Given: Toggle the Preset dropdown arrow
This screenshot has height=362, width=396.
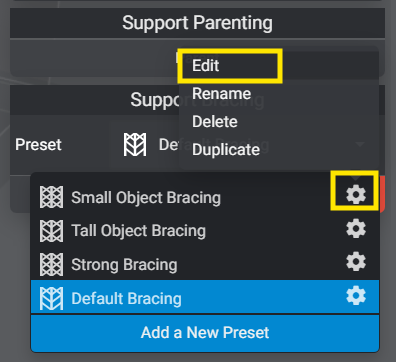Looking at the screenshot, I should point(360,144).
